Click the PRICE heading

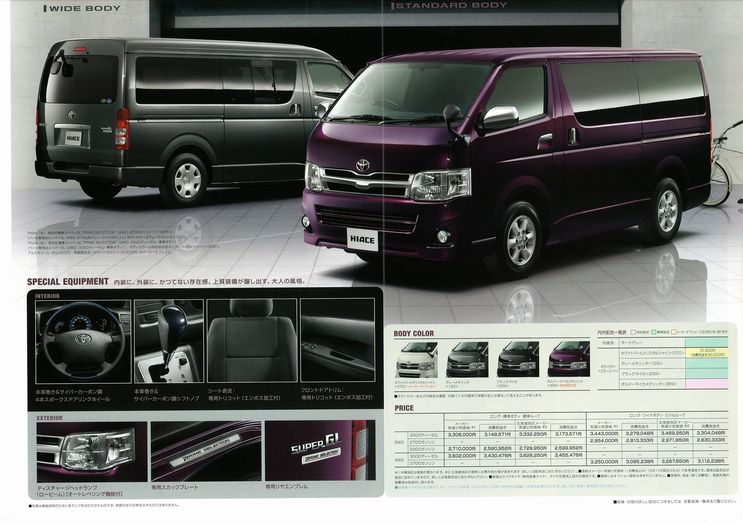point(404,408)
